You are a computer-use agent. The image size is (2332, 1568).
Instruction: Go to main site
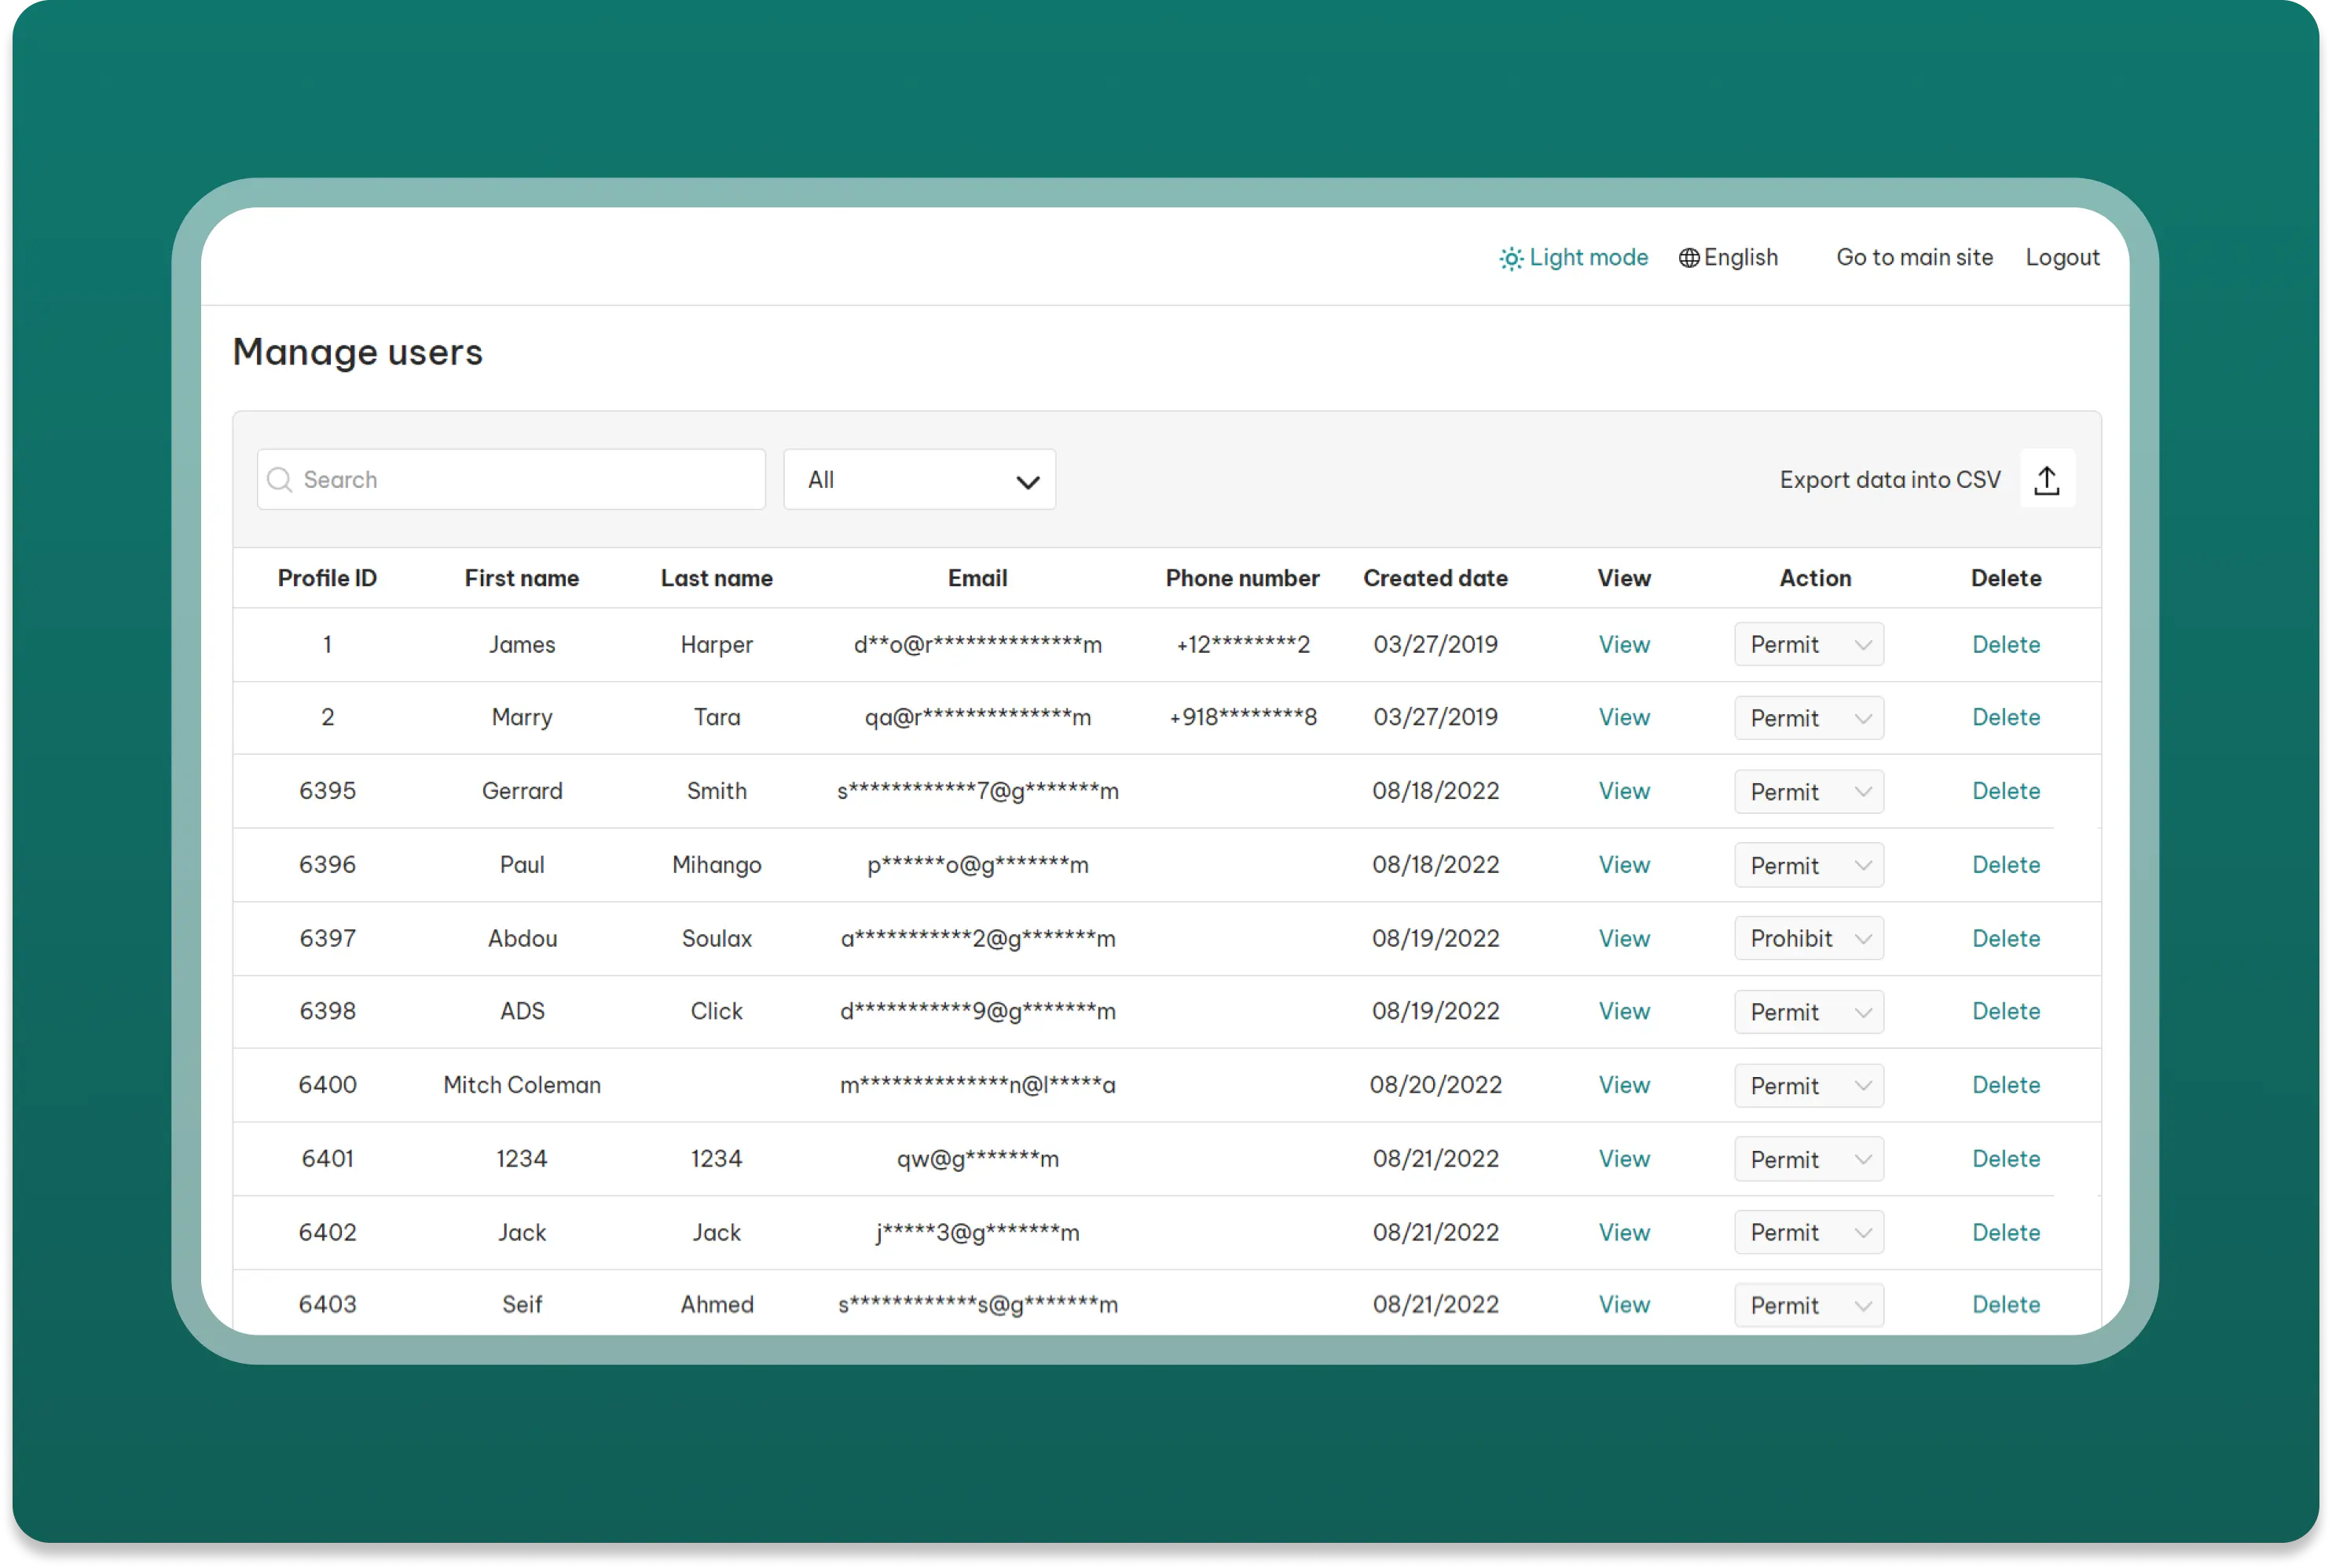click(x=1914, y=257)
